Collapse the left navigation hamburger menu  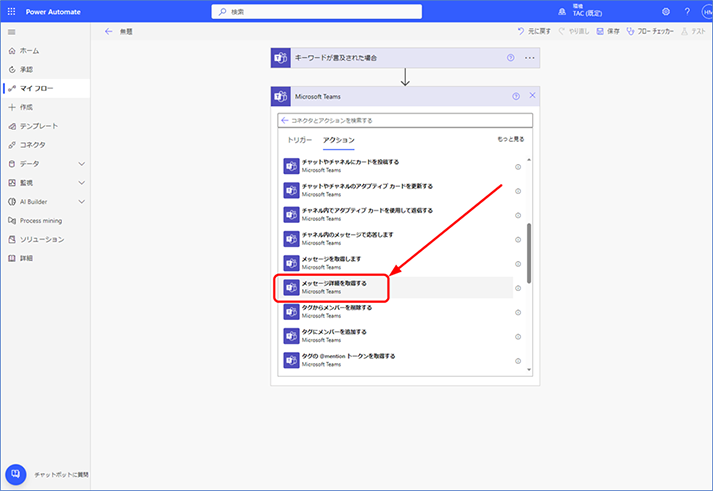[x=12, y=32]
